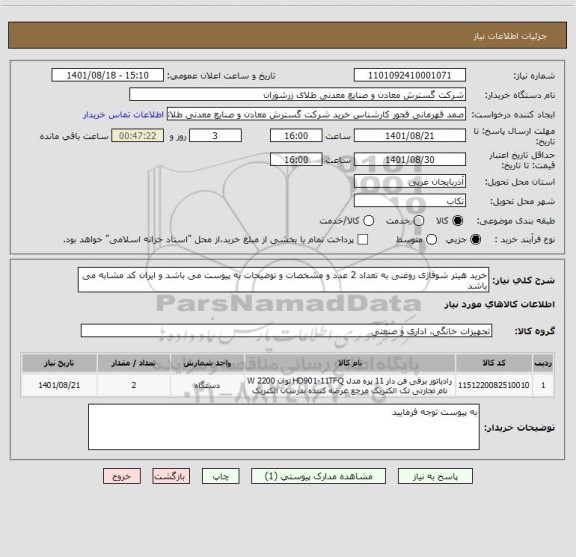Click the گروه کالا field
The image size is (576, 557).
point(286,331)
